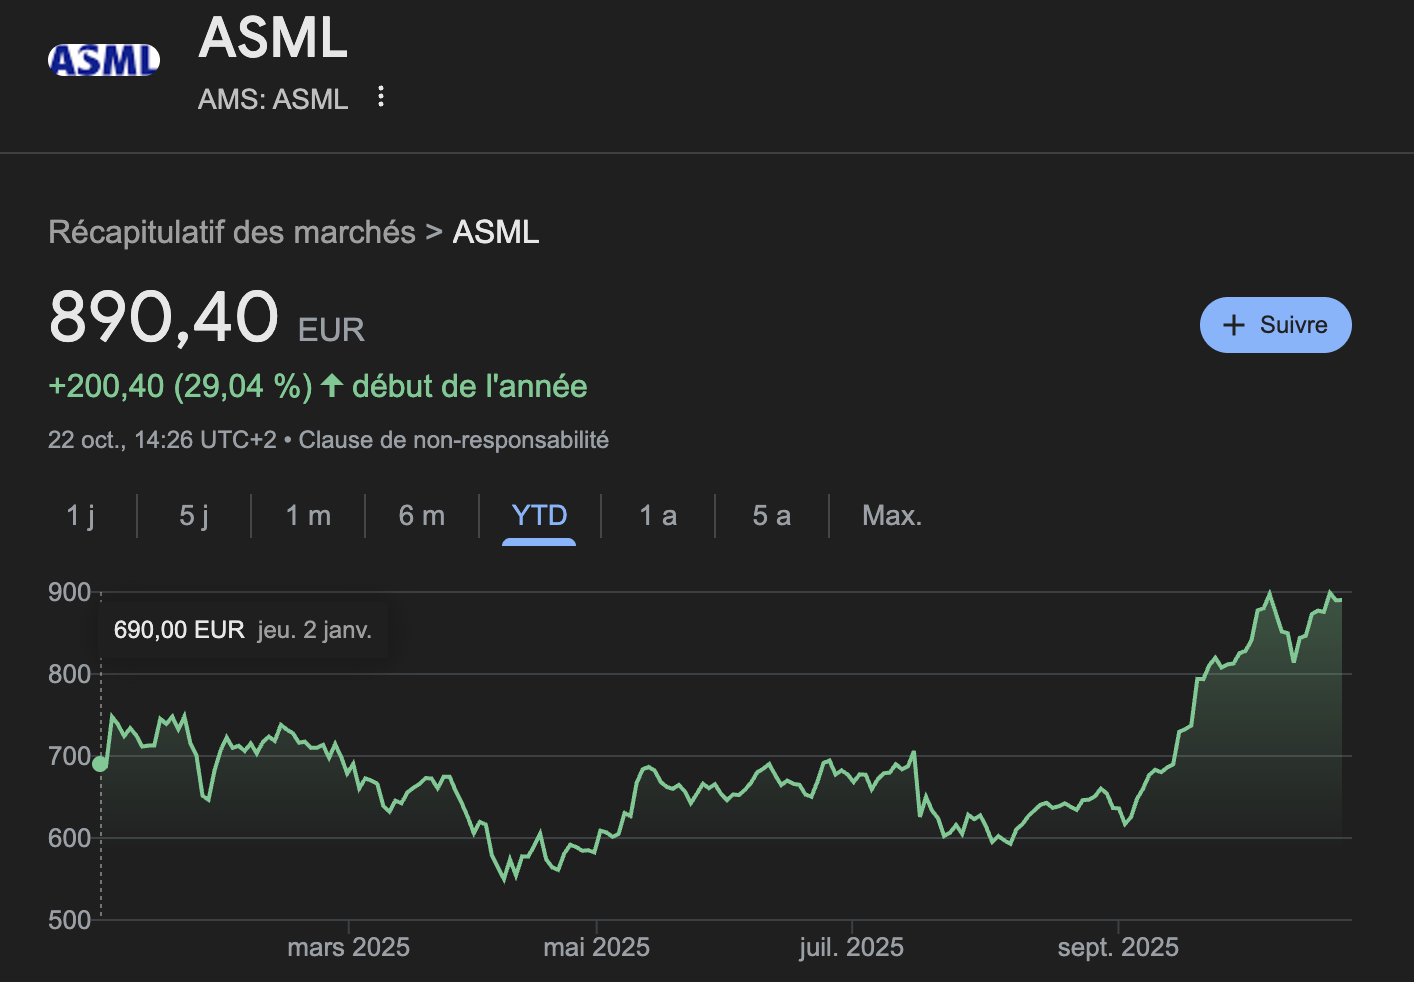This screenshot has width=1414, height=982.
Task: Click the 500 y-axis label
Action: point(70,920)
